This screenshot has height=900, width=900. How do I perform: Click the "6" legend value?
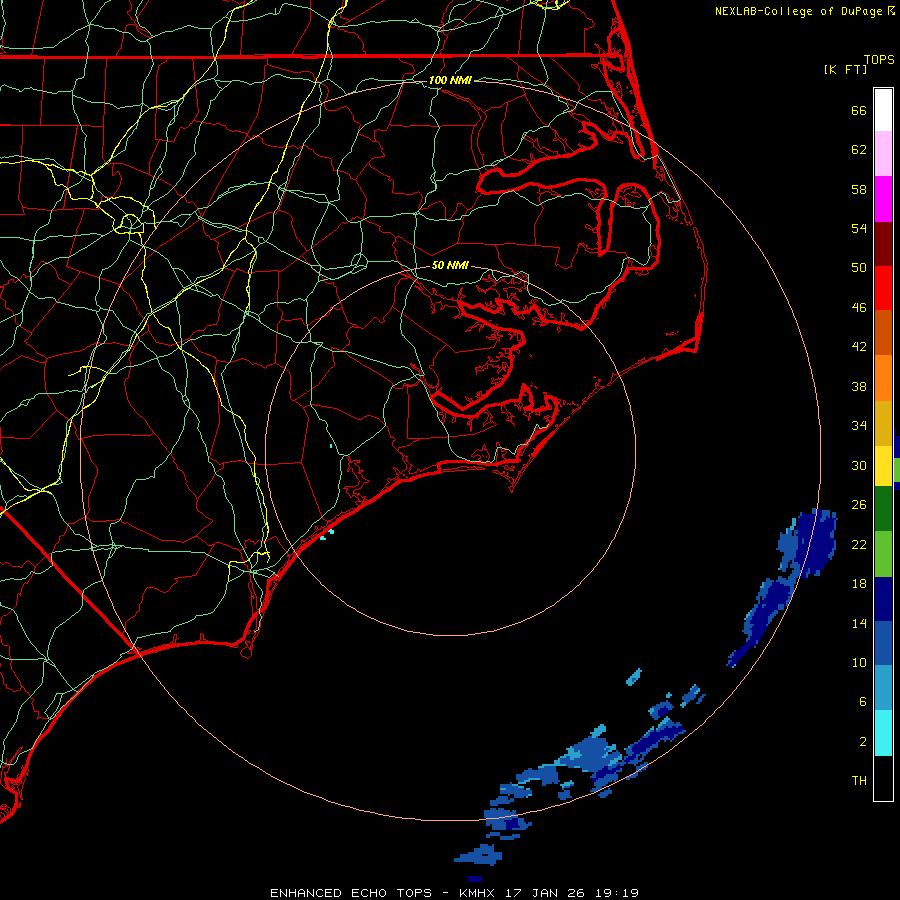click(x=863, y=702)
